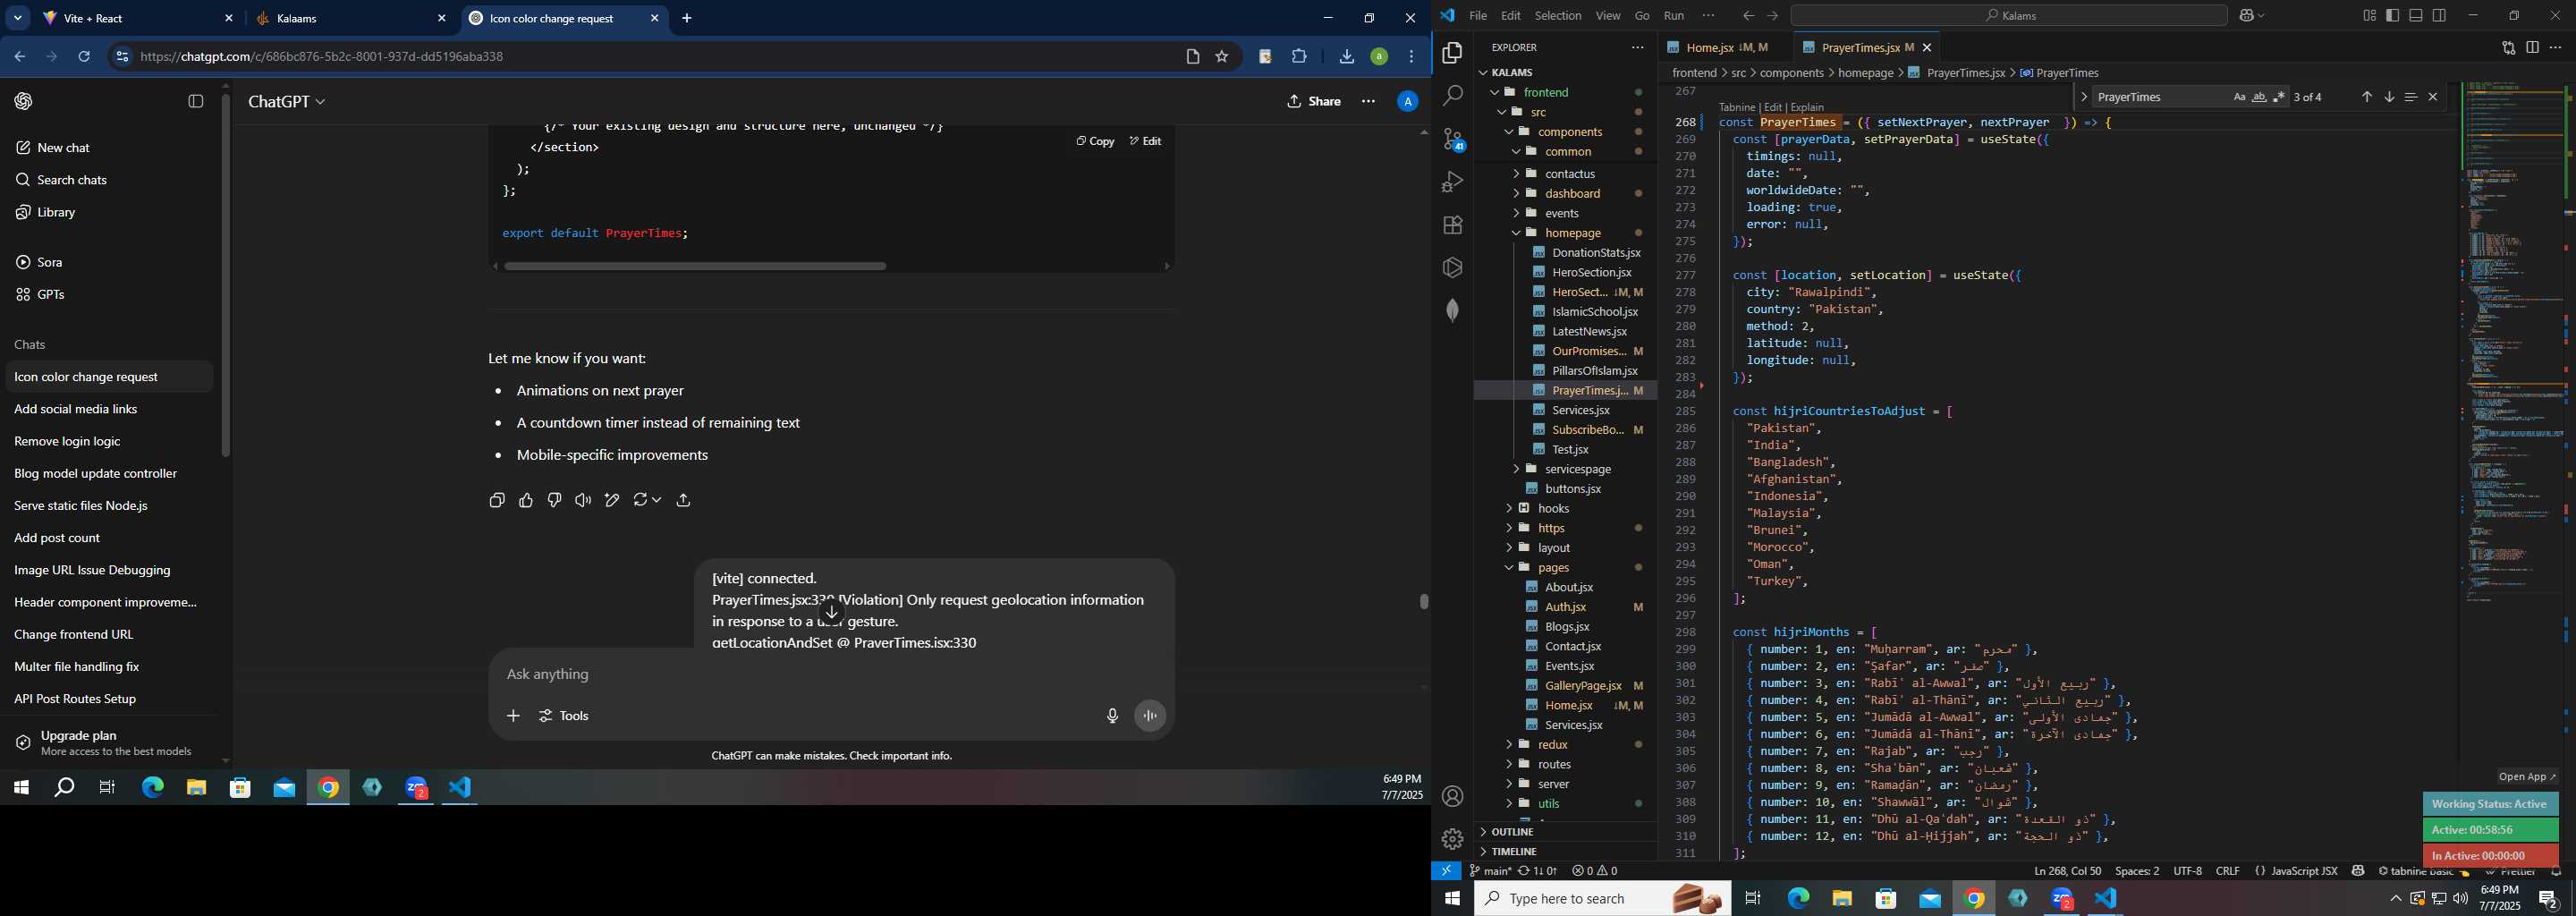Switch to Vite + React Chrome tab
This screenshot has width=2576, height=916.
click(138, 19)
